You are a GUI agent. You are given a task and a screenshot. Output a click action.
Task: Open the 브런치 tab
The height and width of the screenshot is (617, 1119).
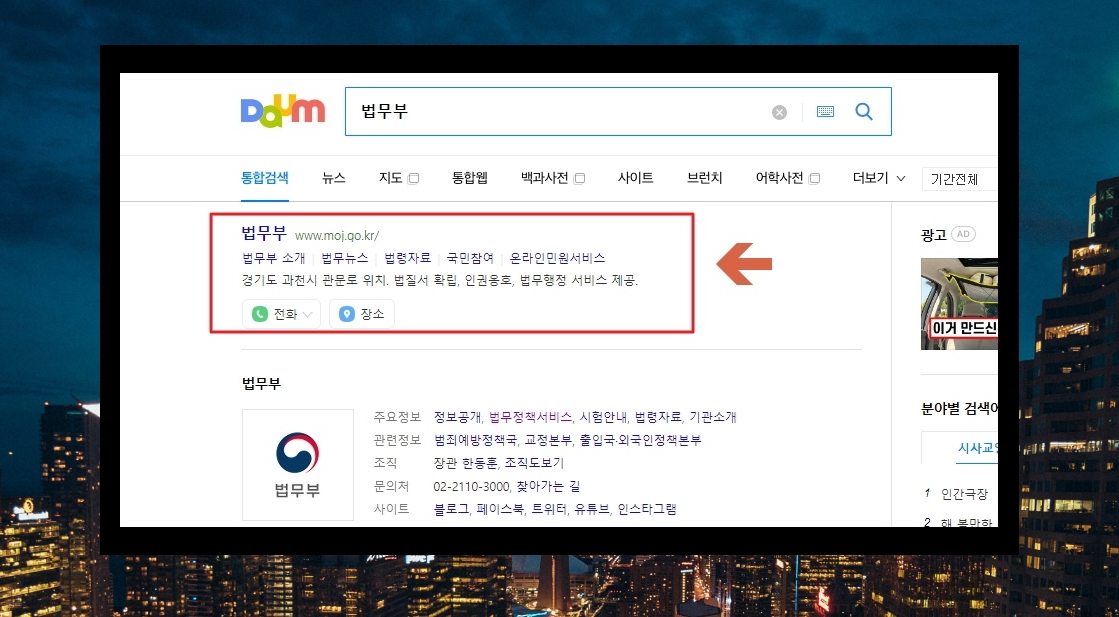[x=704, y=178]
